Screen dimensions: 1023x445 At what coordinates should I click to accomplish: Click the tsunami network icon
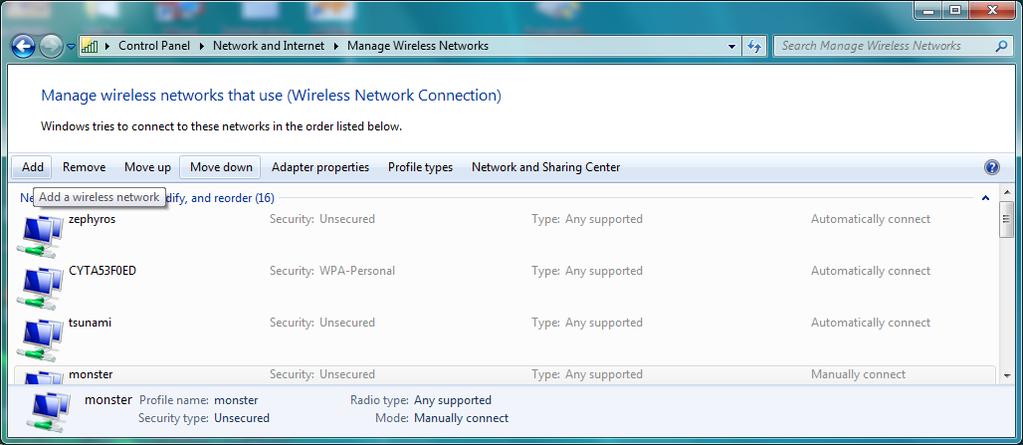40,339
